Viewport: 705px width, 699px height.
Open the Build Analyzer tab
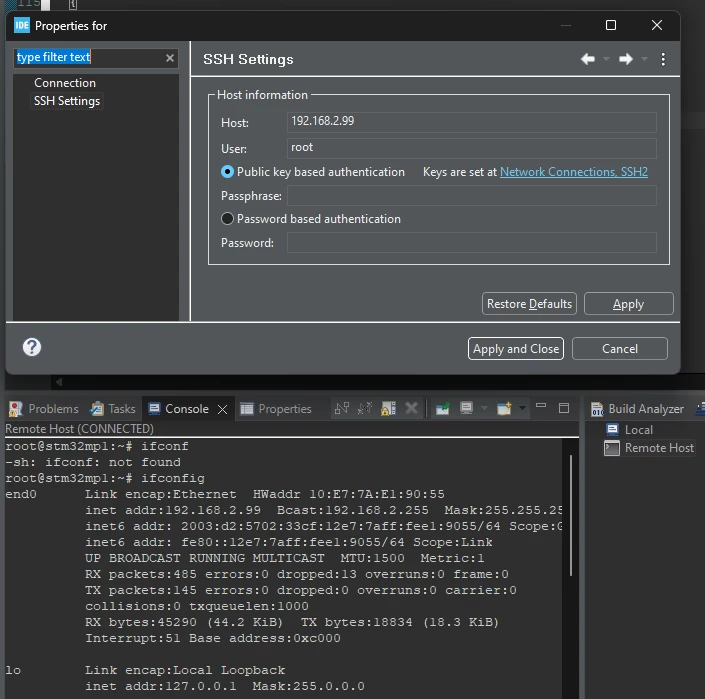pyautogui.click(x=638, y=409)
